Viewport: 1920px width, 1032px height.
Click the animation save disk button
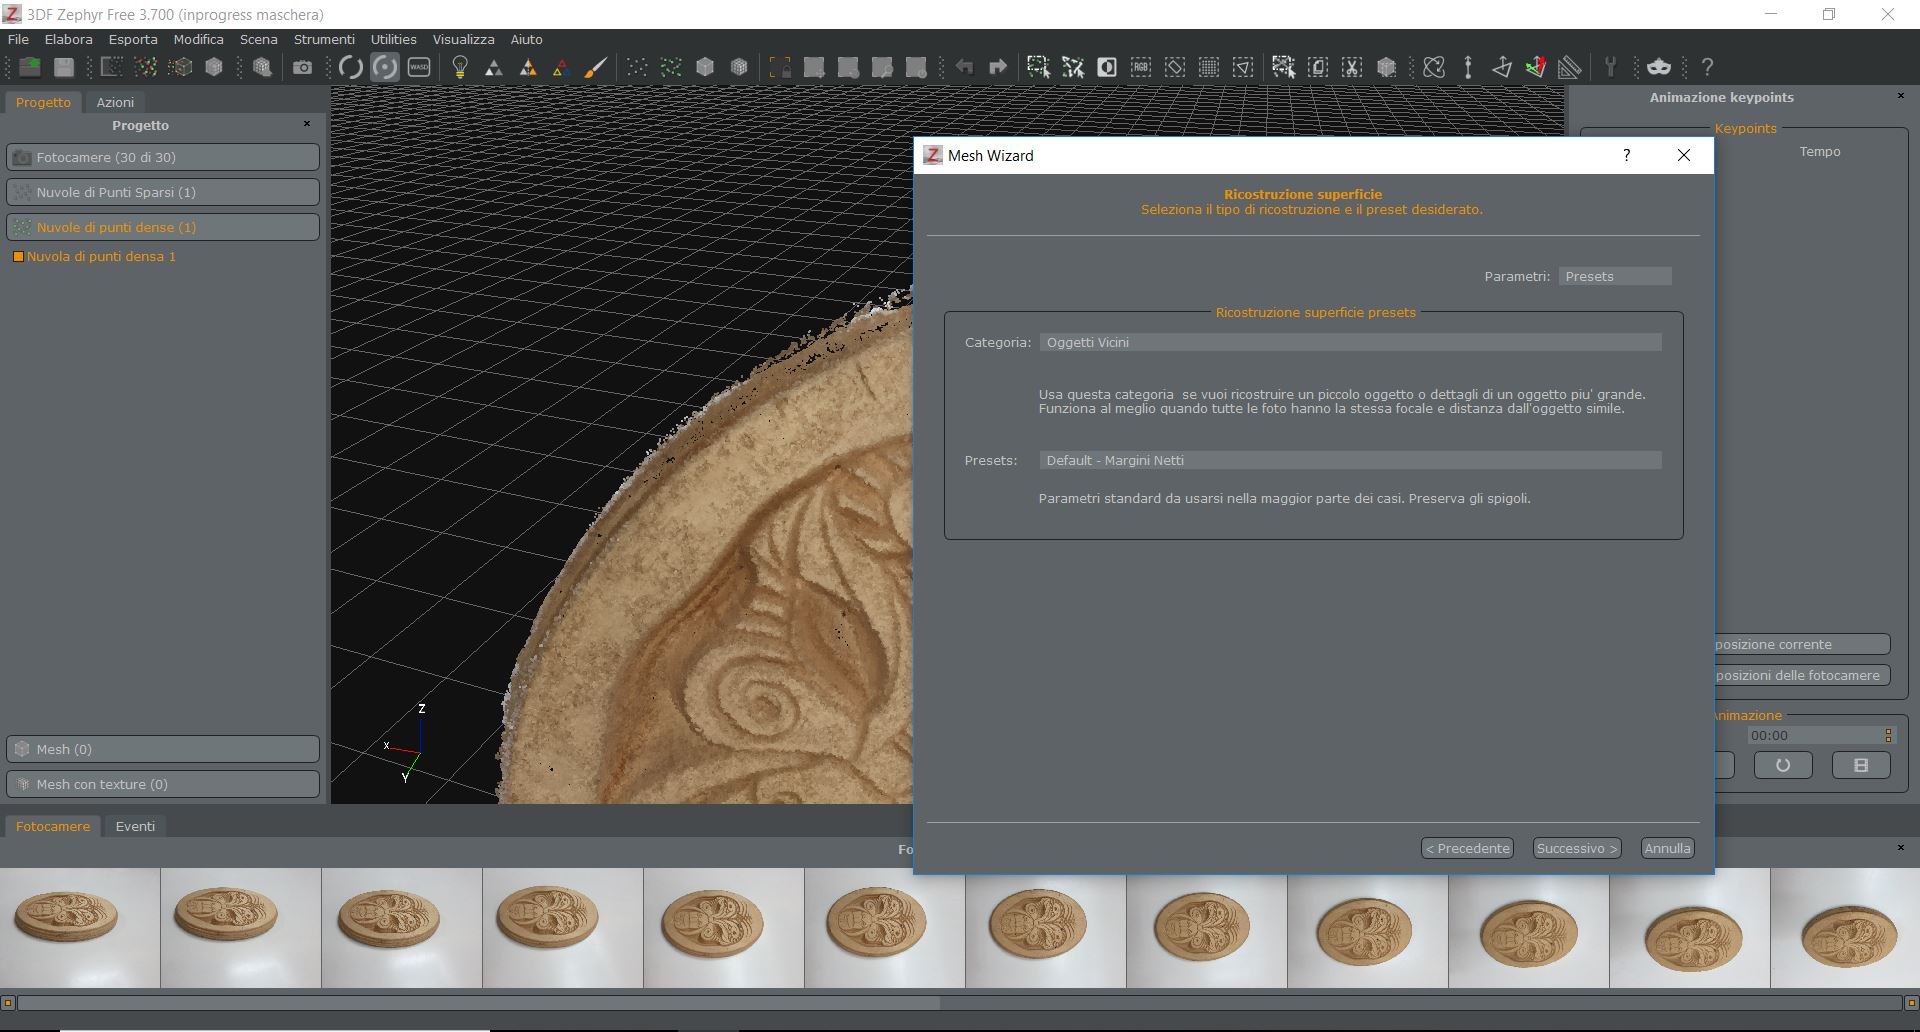click(x=1861, y=765)
